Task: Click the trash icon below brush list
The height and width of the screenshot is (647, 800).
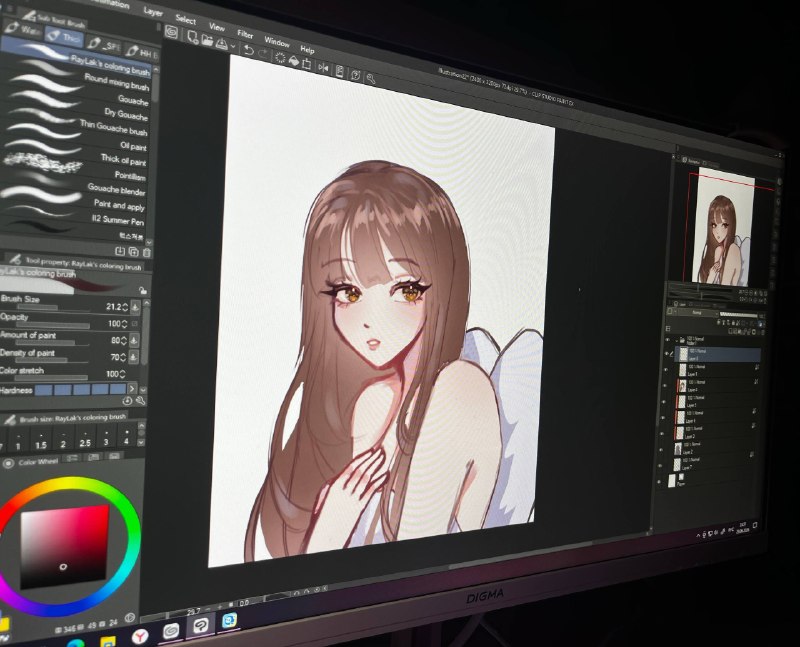Action: 146,252
